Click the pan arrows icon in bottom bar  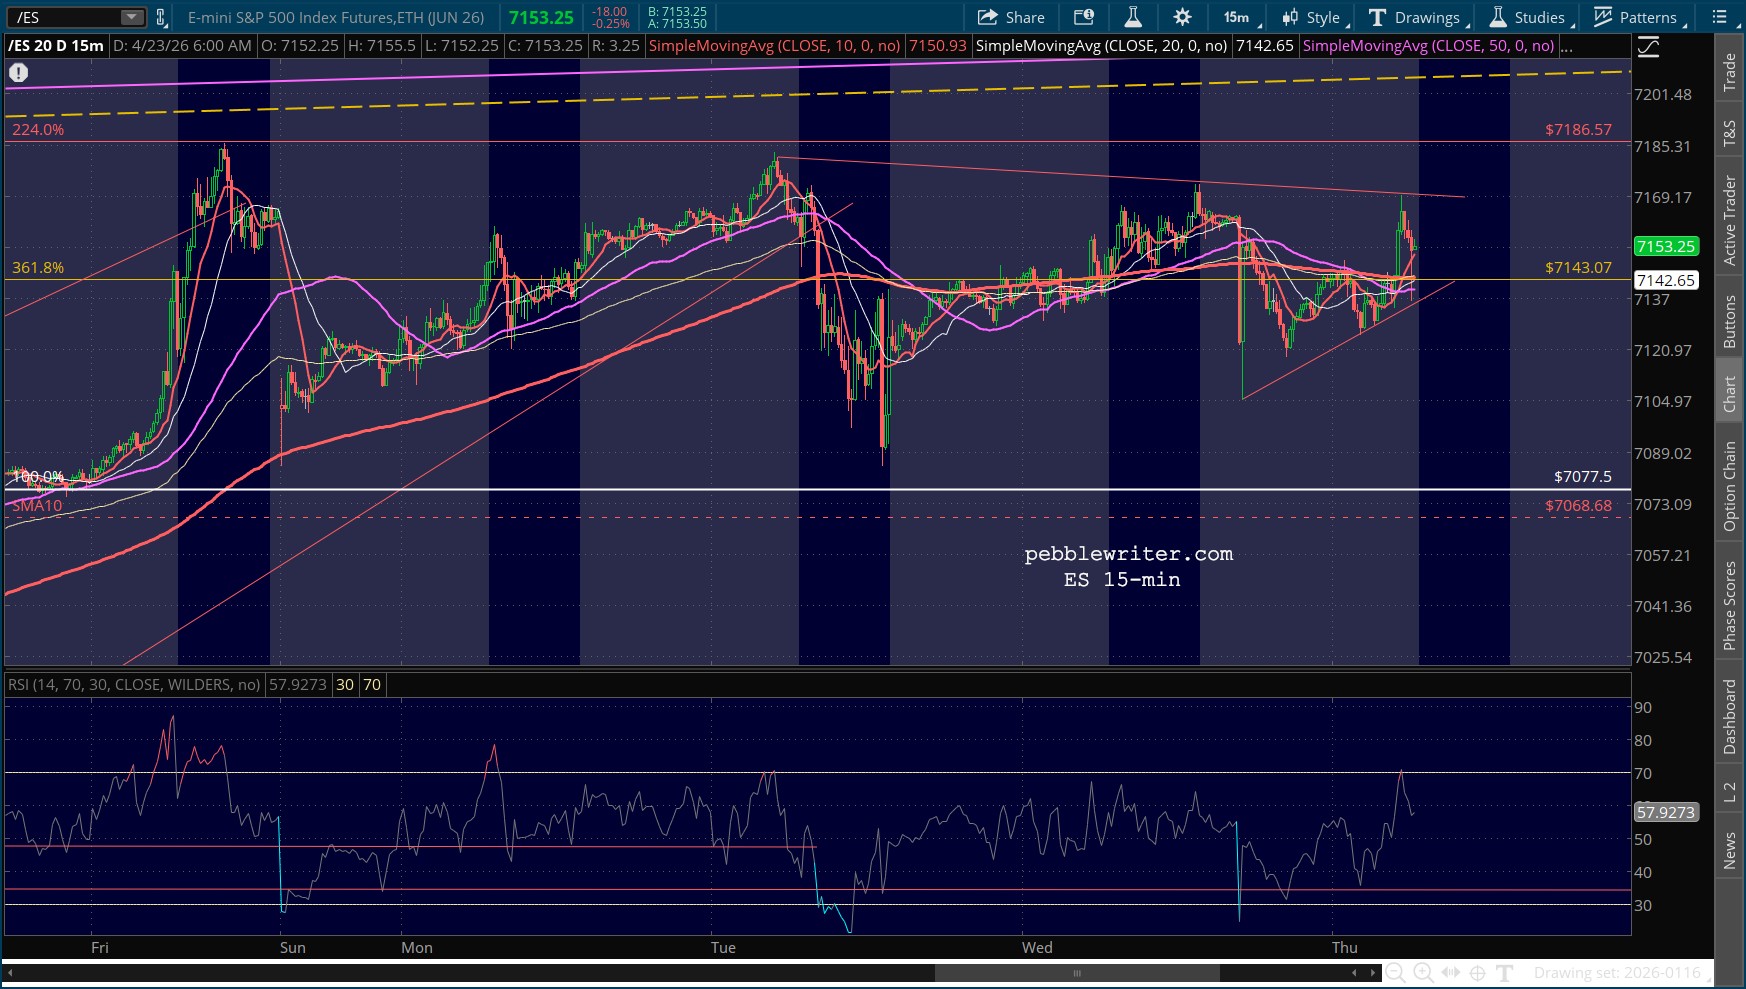[1450, 972]
